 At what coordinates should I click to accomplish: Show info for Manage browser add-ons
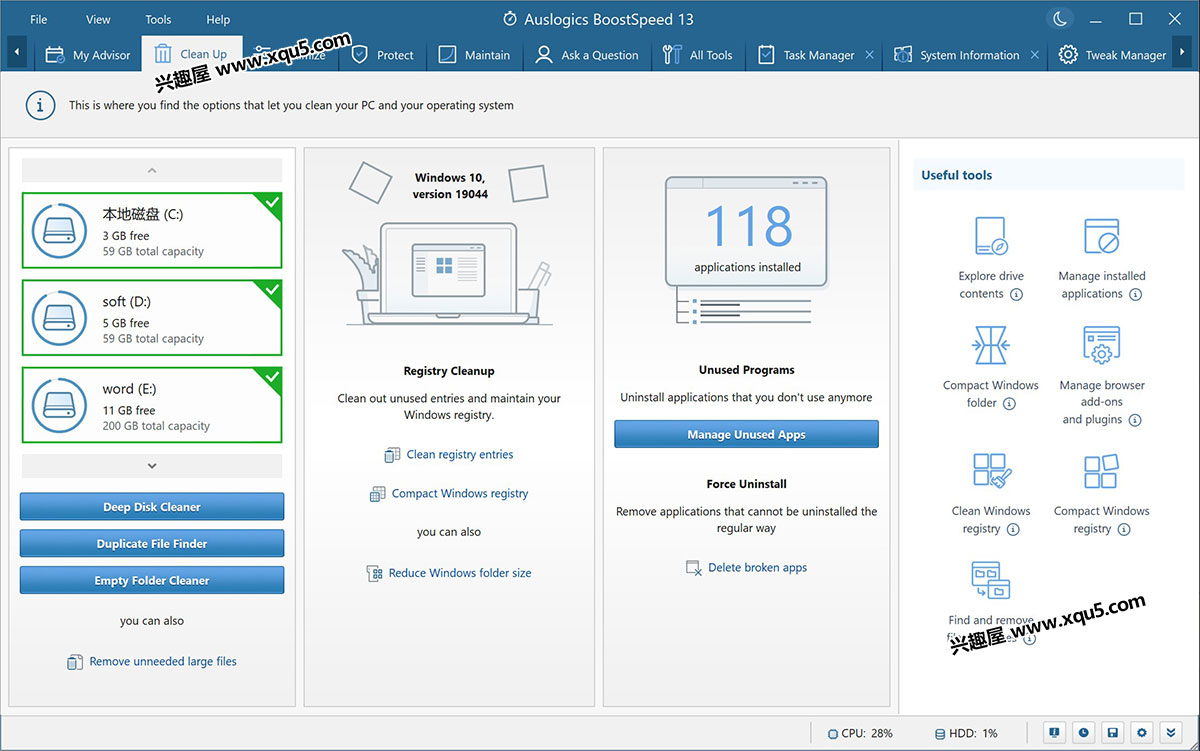coord(1135,420)
